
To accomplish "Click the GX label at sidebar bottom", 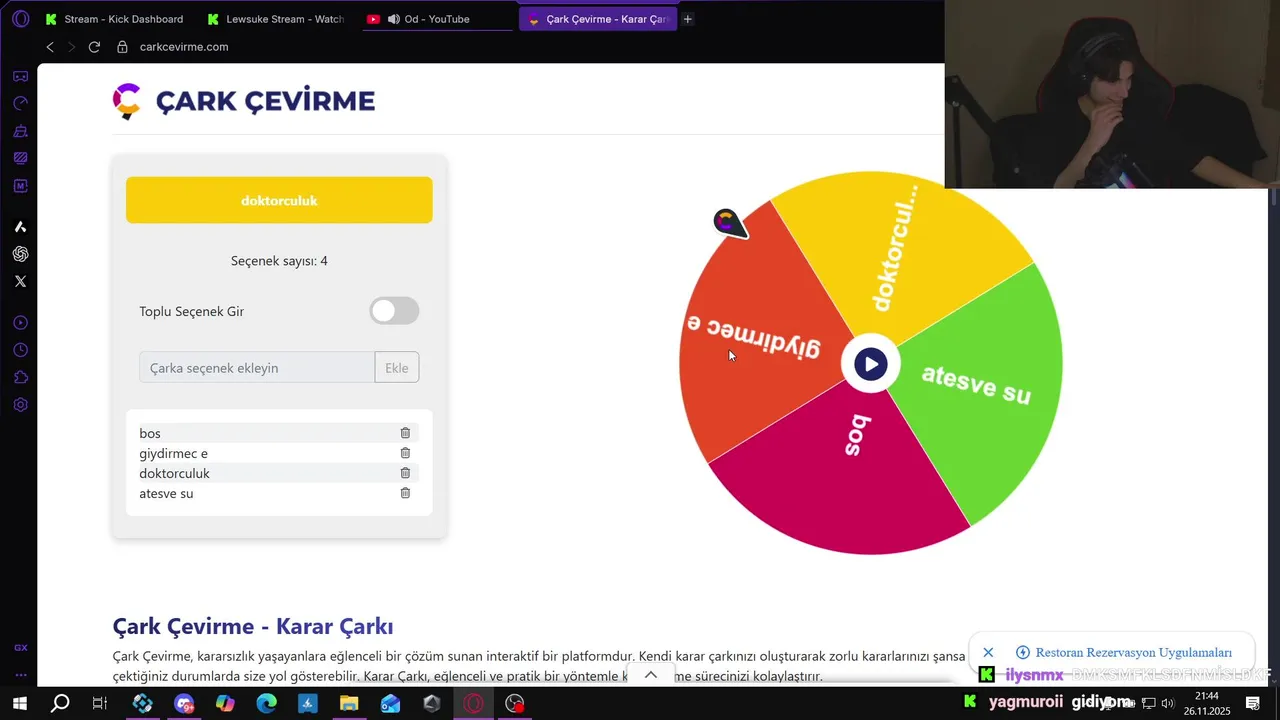I will [20, 648].
